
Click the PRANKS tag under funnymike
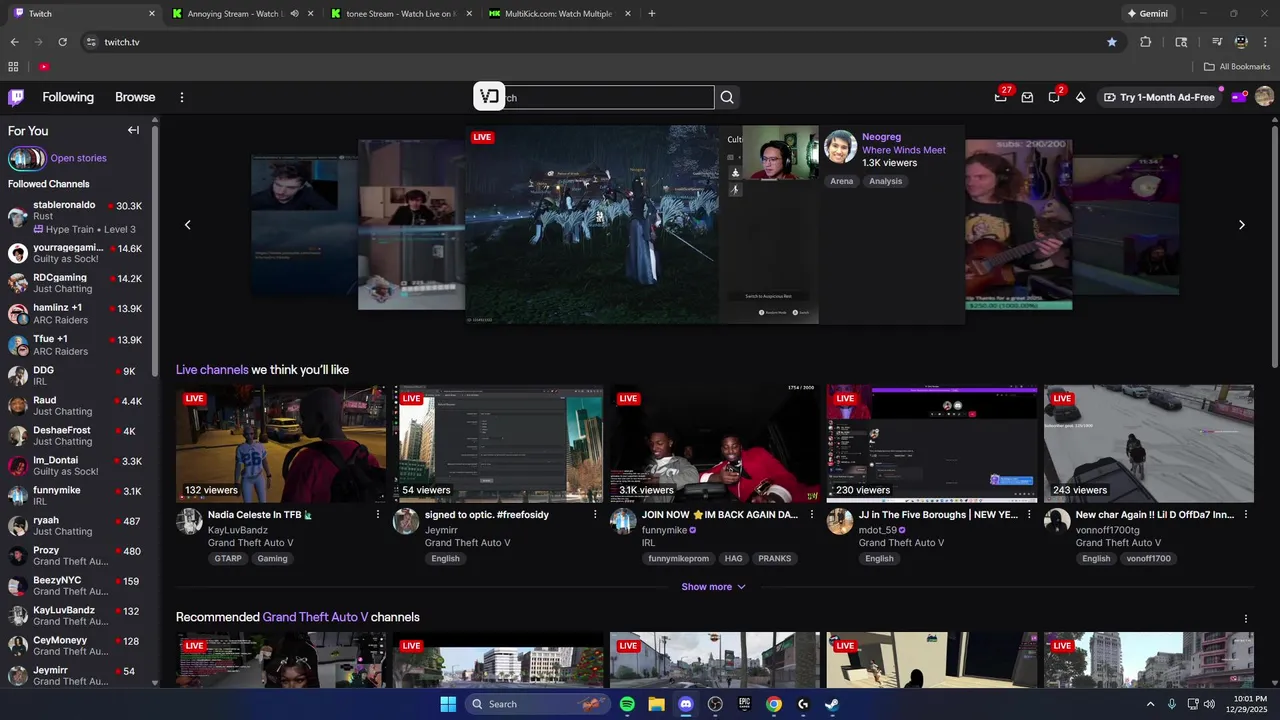(775, 559)
